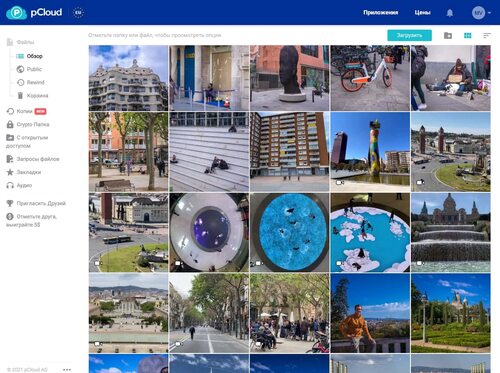Click the Копии backup icon
Image resolution: width=500 pixels, height=373 pixels.
click(10, 111)
